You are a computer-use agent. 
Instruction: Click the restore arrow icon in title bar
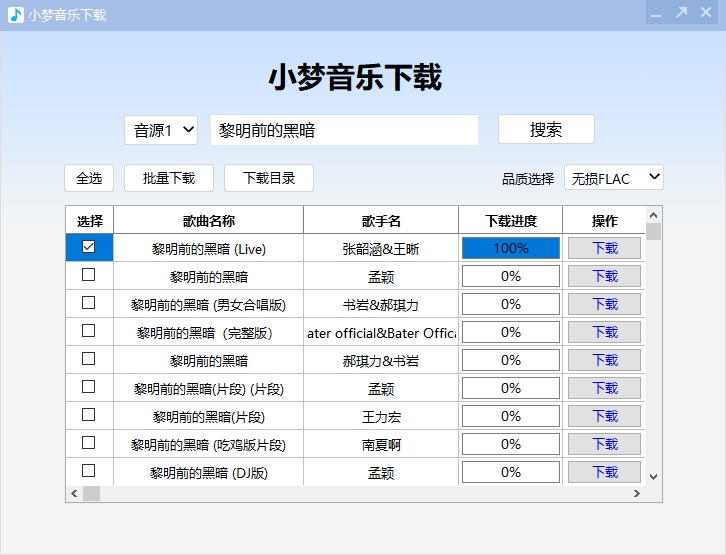coord(681,12)
